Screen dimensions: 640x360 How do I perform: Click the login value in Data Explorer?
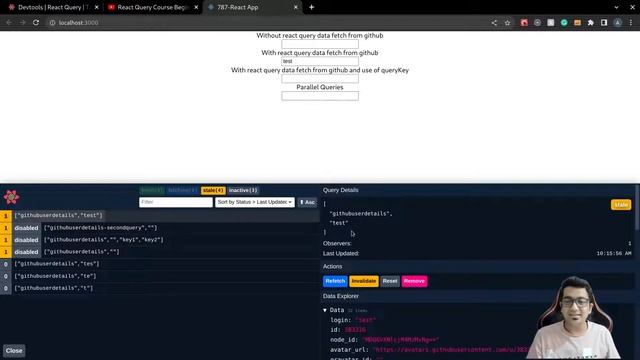tap(365, 320)
